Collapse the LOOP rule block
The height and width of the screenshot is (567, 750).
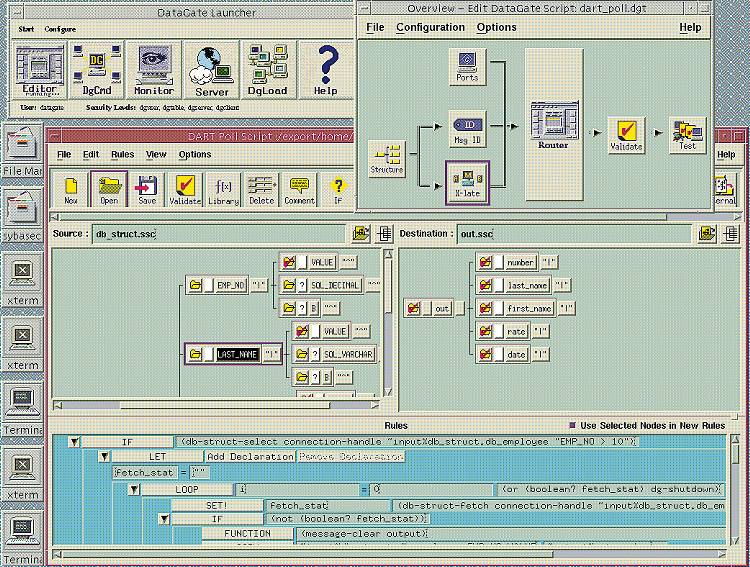click(134, 489)
